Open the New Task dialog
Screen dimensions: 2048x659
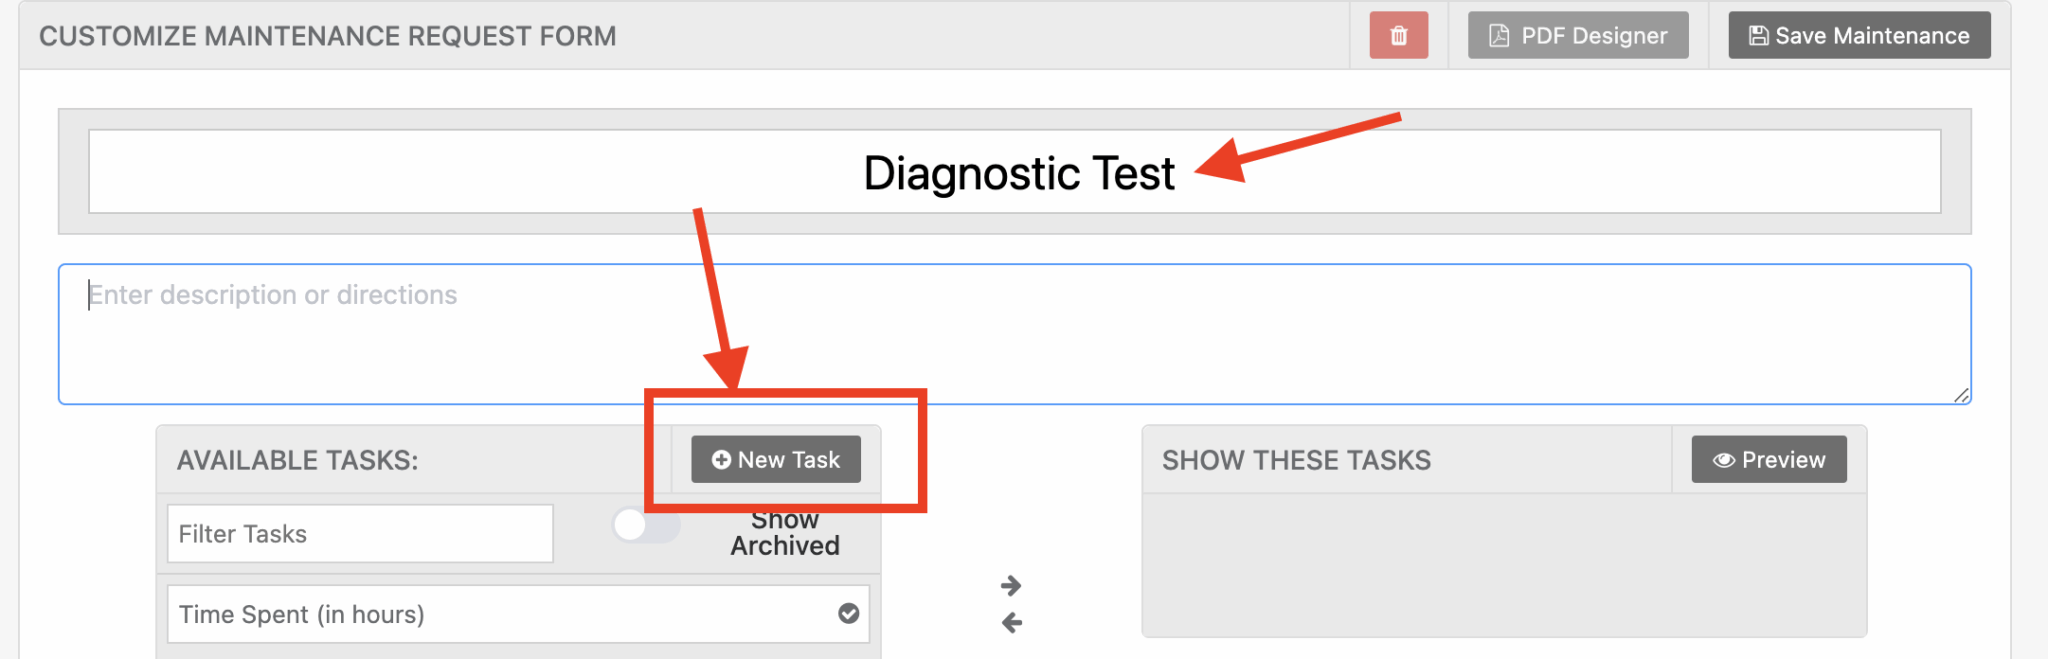click(775, 459)
